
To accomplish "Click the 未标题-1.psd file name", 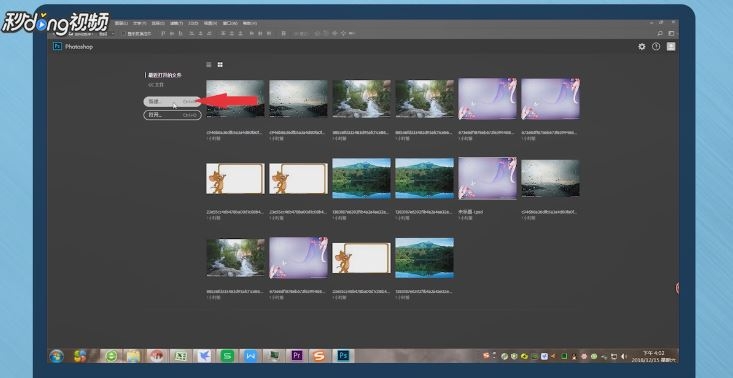I will 471,212.
